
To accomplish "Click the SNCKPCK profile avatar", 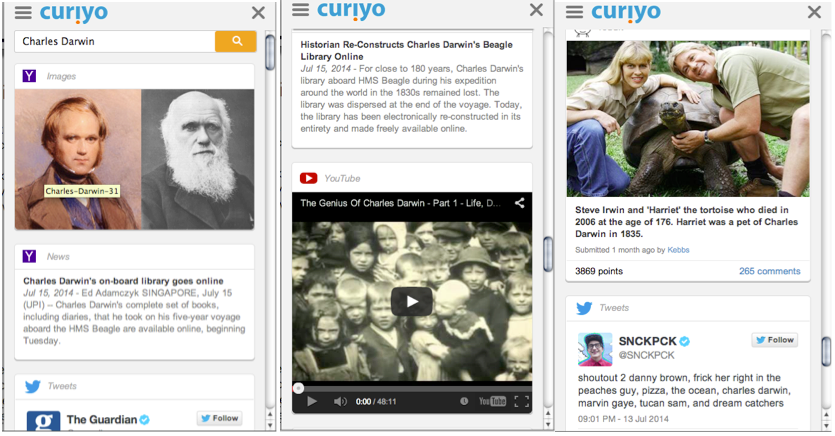I will tap(595, 349).
